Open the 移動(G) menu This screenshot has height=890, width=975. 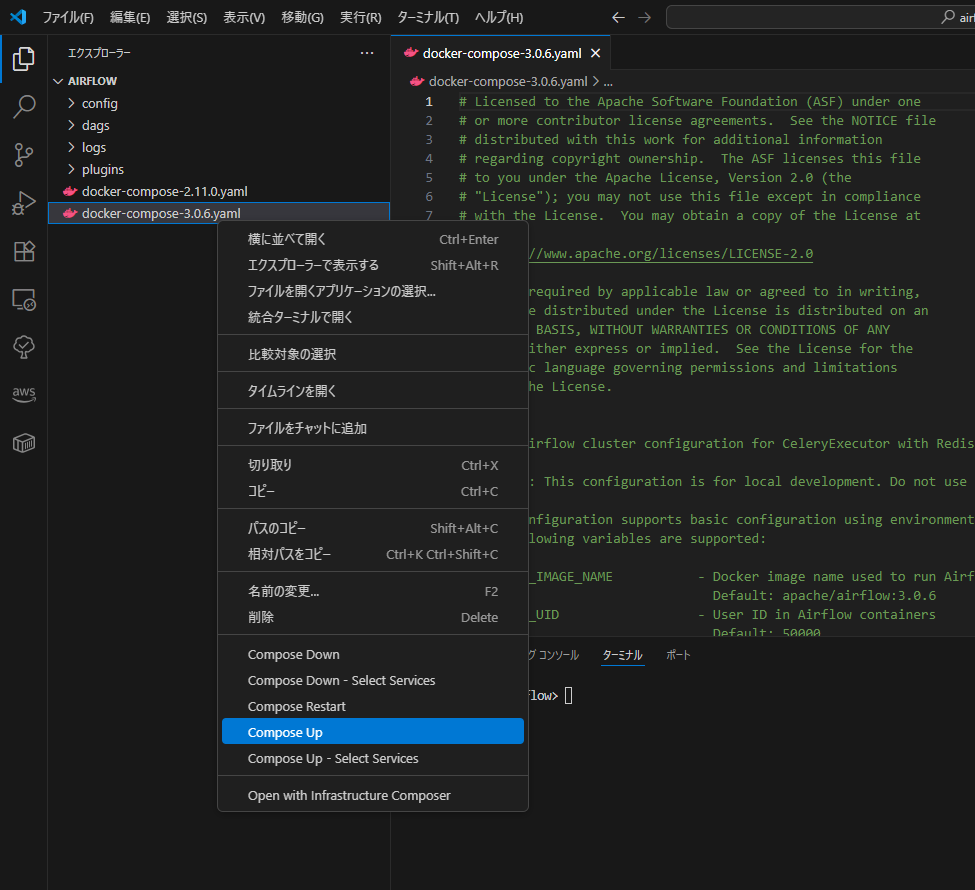click(302, 17)
